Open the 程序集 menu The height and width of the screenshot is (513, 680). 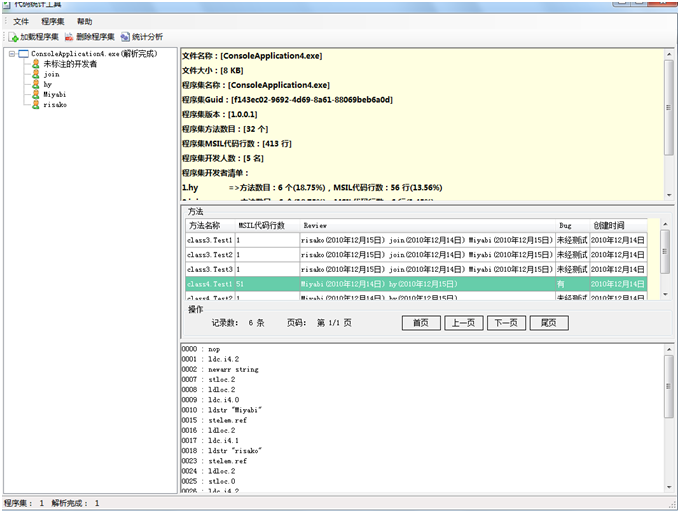tap(53, 22)
